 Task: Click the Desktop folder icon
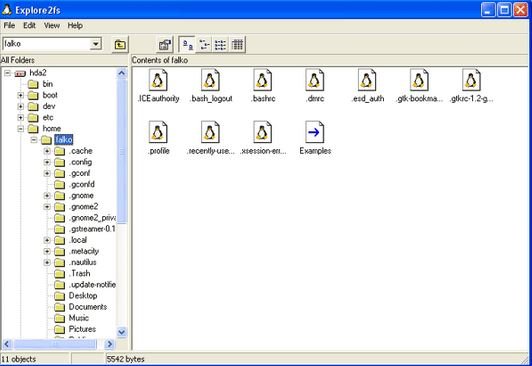(x=59, y=296)
